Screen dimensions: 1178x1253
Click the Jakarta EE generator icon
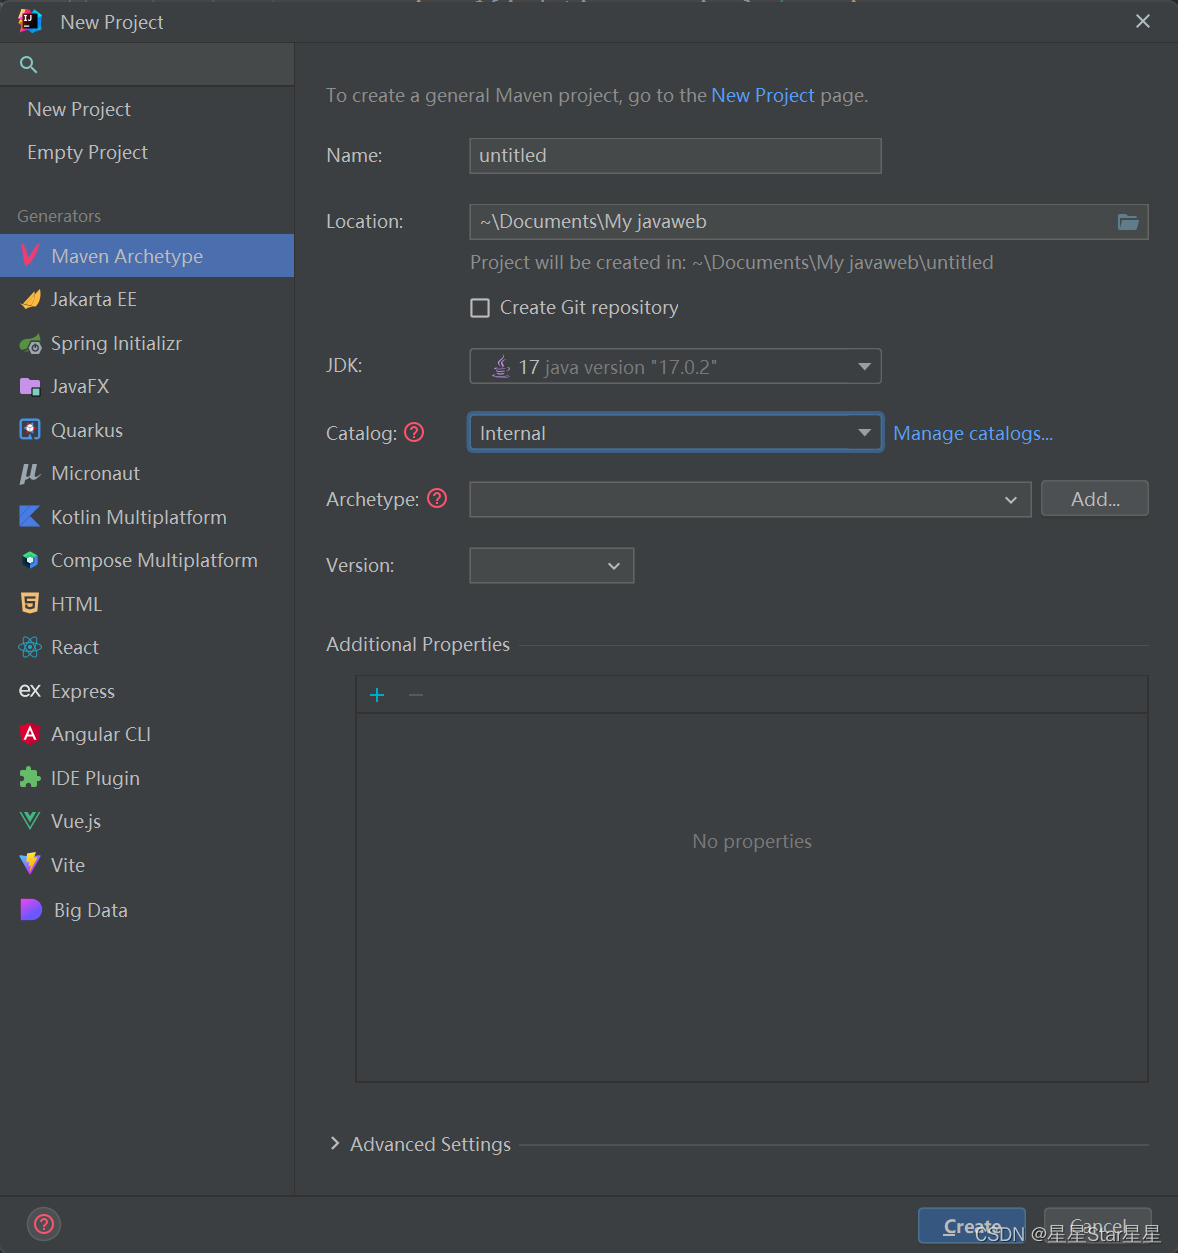[30, 299]
